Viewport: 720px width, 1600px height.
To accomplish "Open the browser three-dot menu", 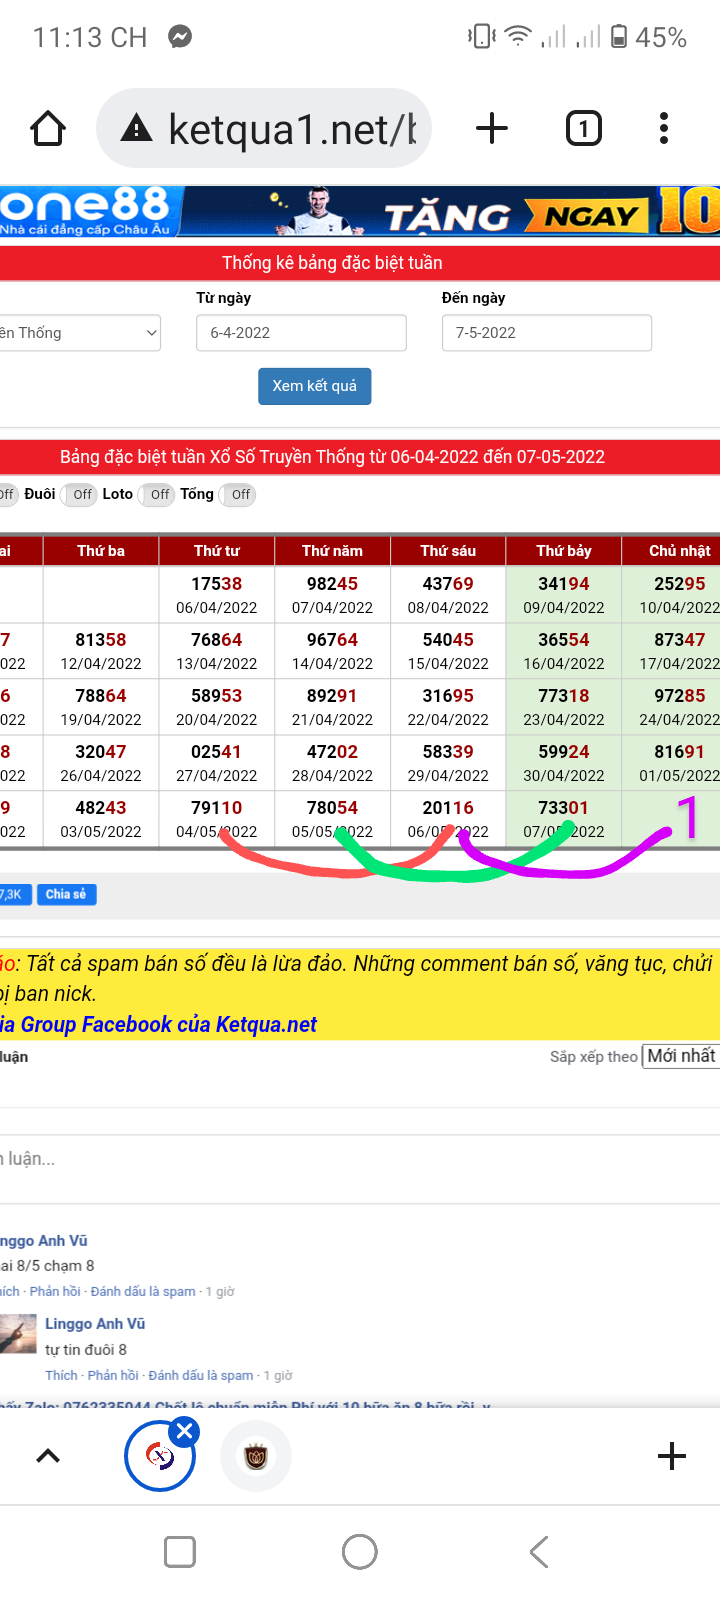I will (664, 128).
